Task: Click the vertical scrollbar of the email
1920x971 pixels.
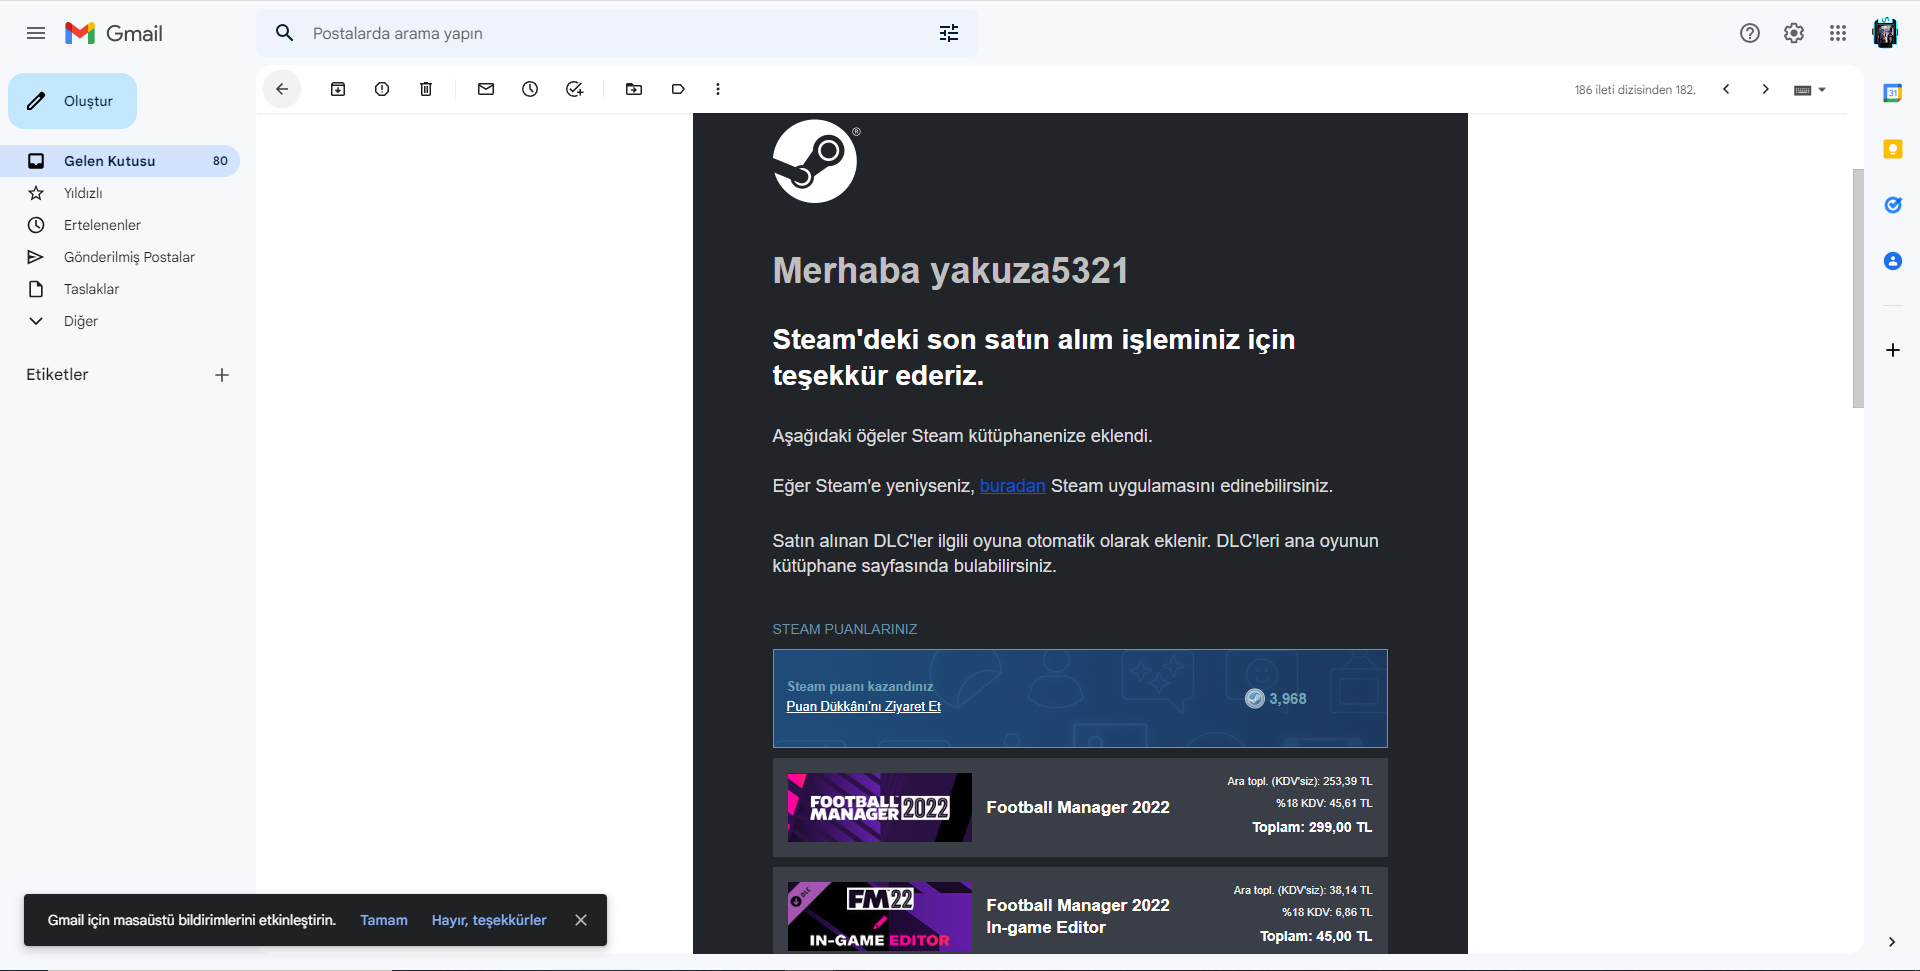Action: click(1858, 288)
